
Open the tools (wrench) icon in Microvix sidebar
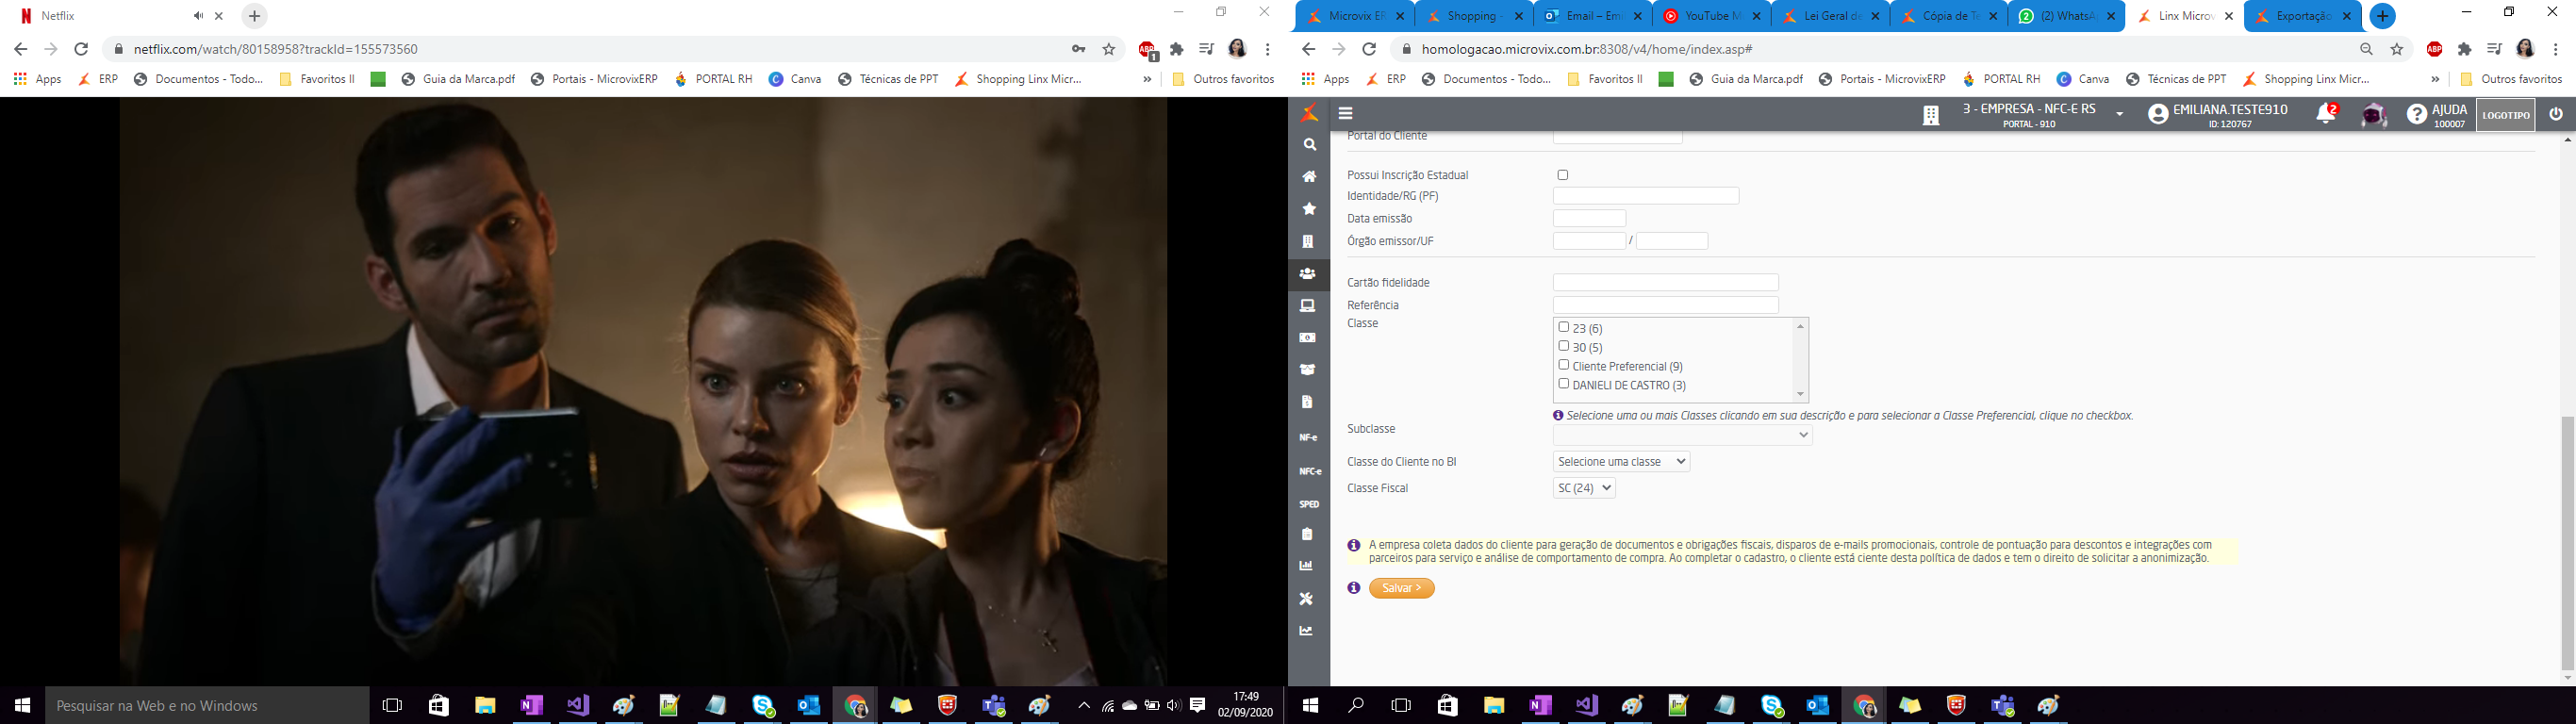[1306, 599]
